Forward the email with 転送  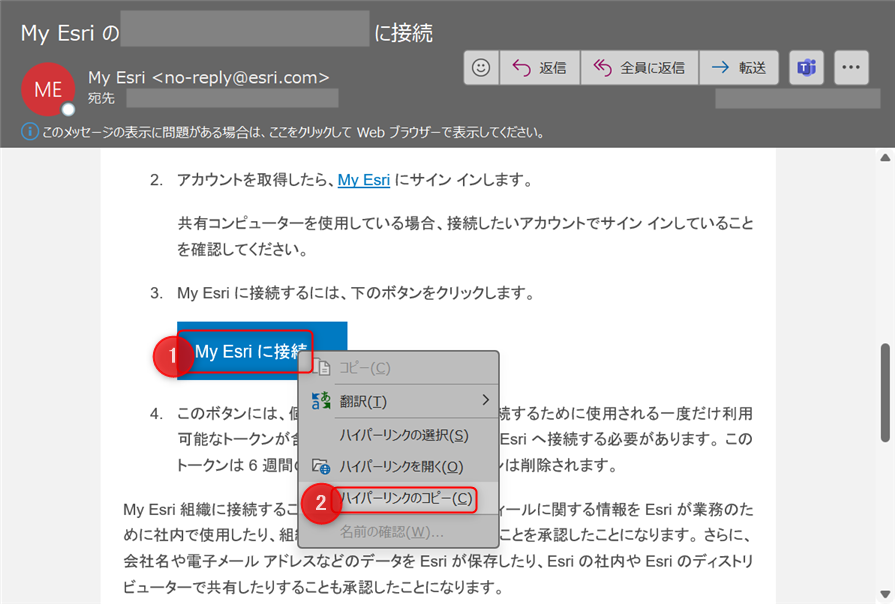[x=739, y=68]
